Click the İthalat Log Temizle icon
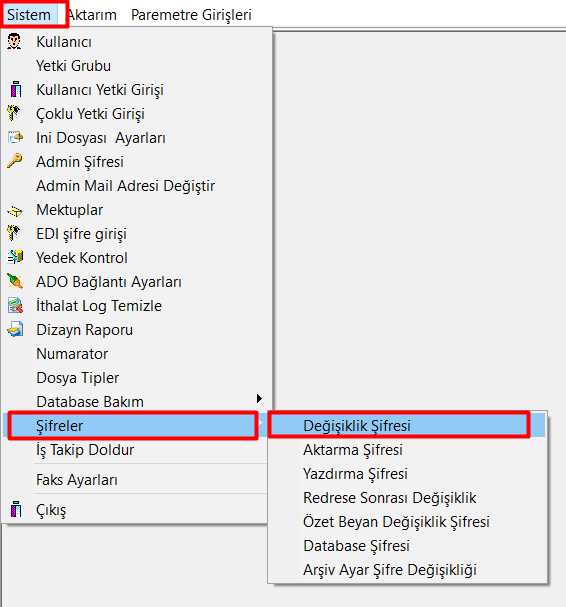The image size is (566, 607). (x=15, y=305)
